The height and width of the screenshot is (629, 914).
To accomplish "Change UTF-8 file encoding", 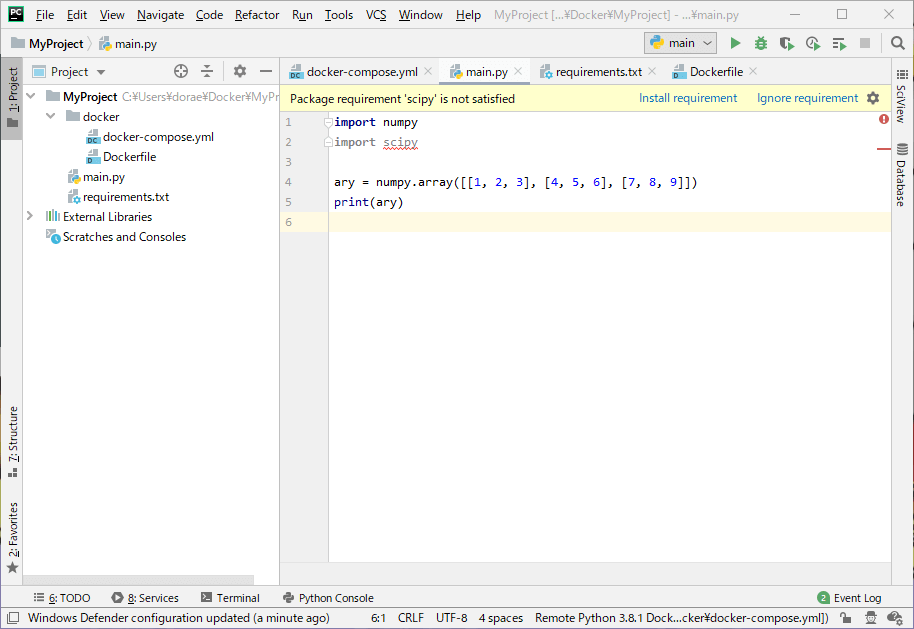I will 451,617.
